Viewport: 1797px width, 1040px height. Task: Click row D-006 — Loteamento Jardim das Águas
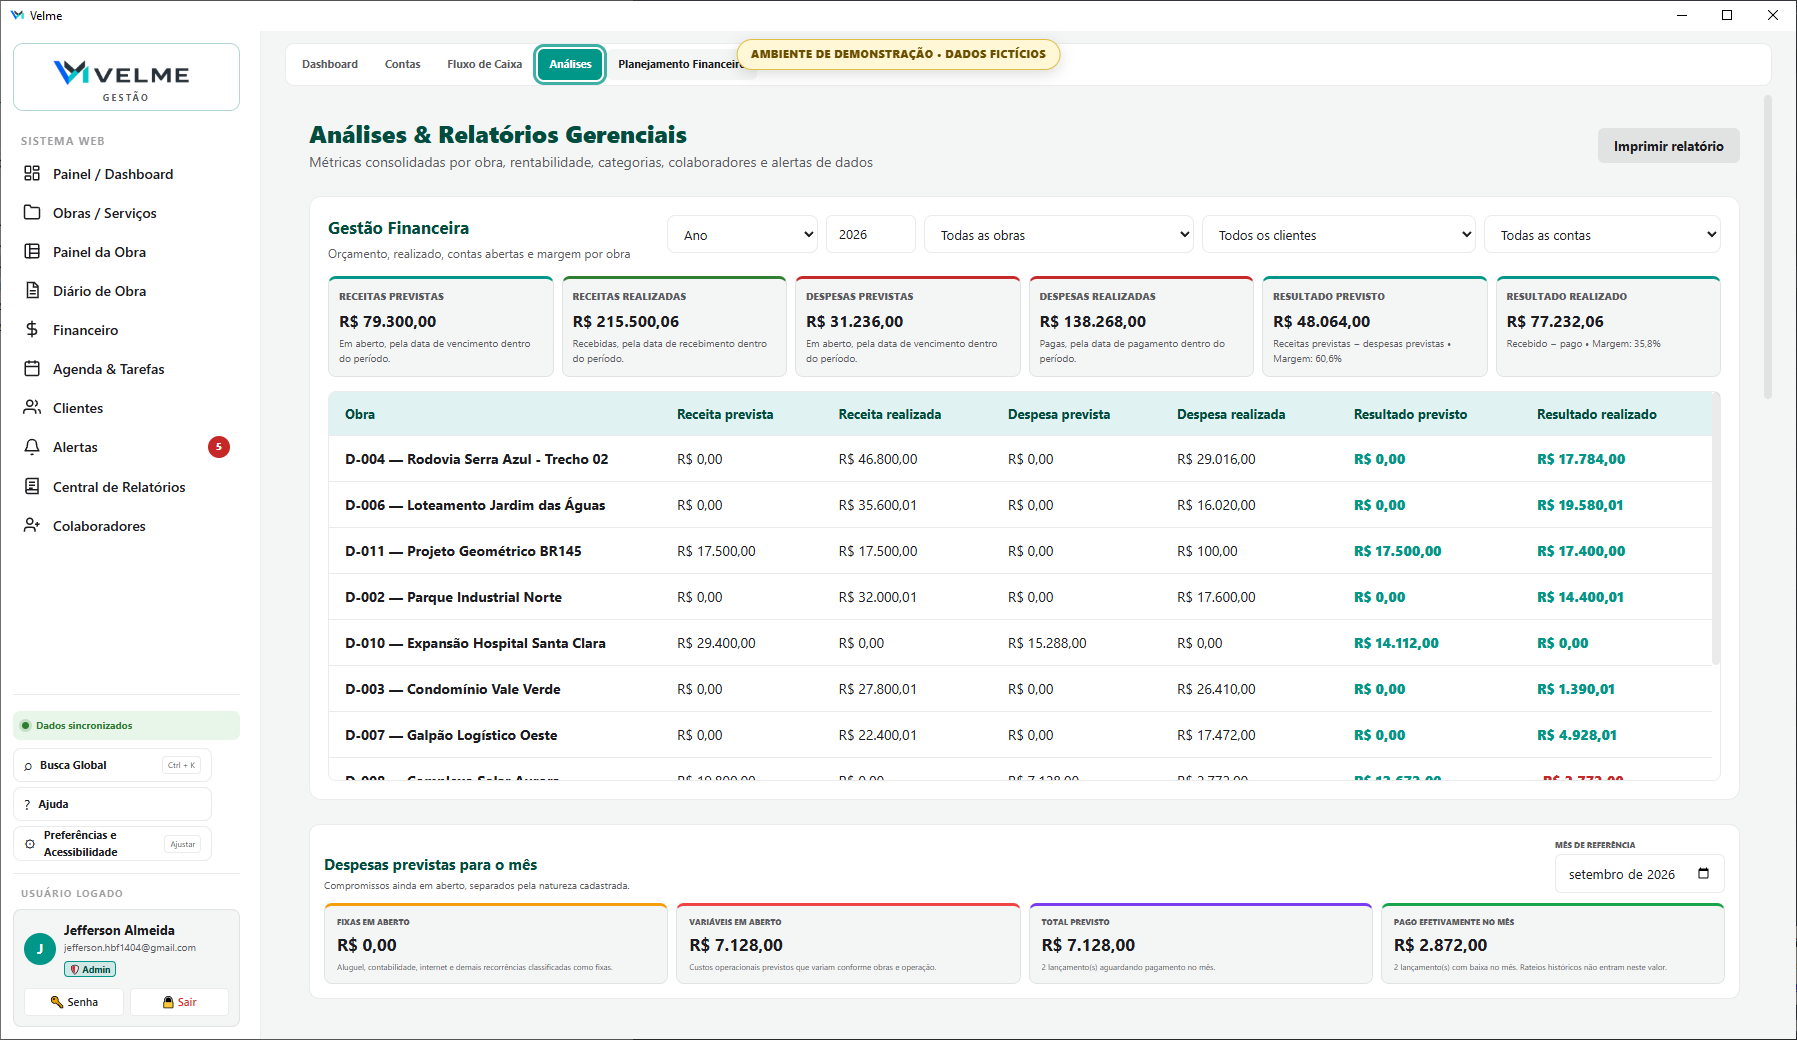click(x=1020, y=505)
